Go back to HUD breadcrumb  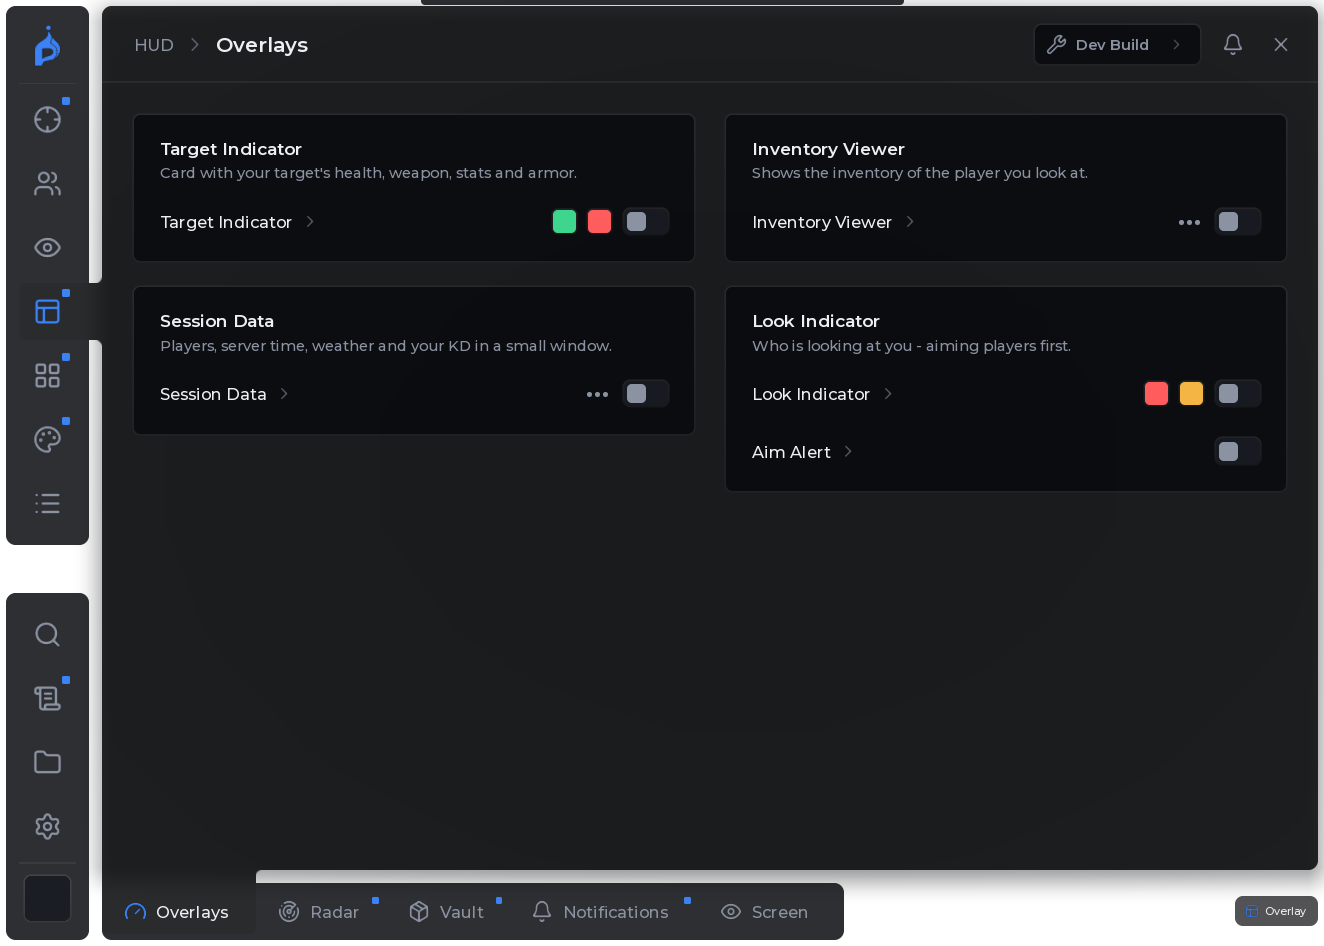click(x=154, y=45)
